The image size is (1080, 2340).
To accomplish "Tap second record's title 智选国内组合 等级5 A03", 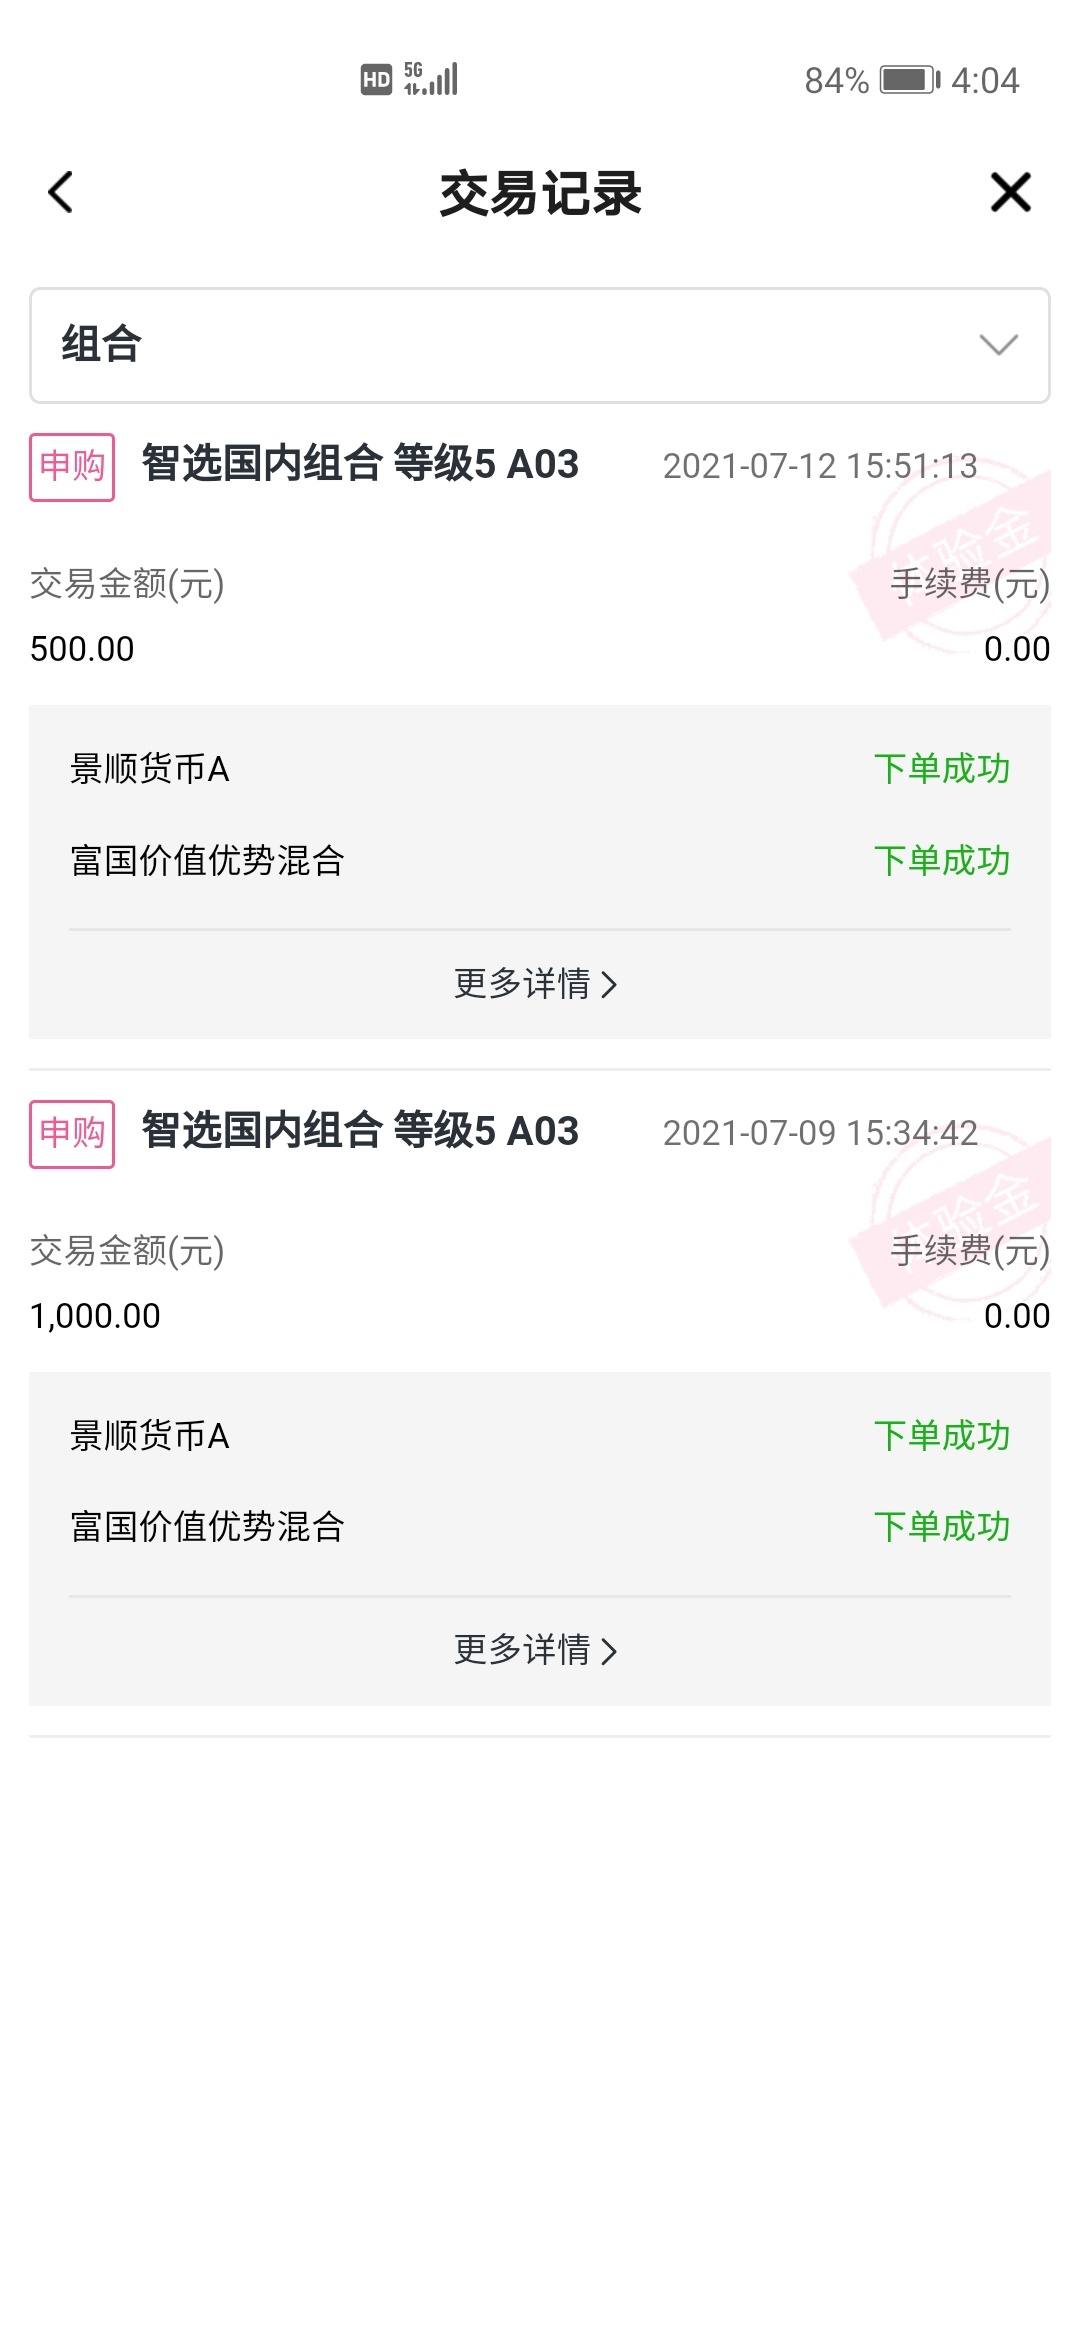I will [x=360, y=1131].
